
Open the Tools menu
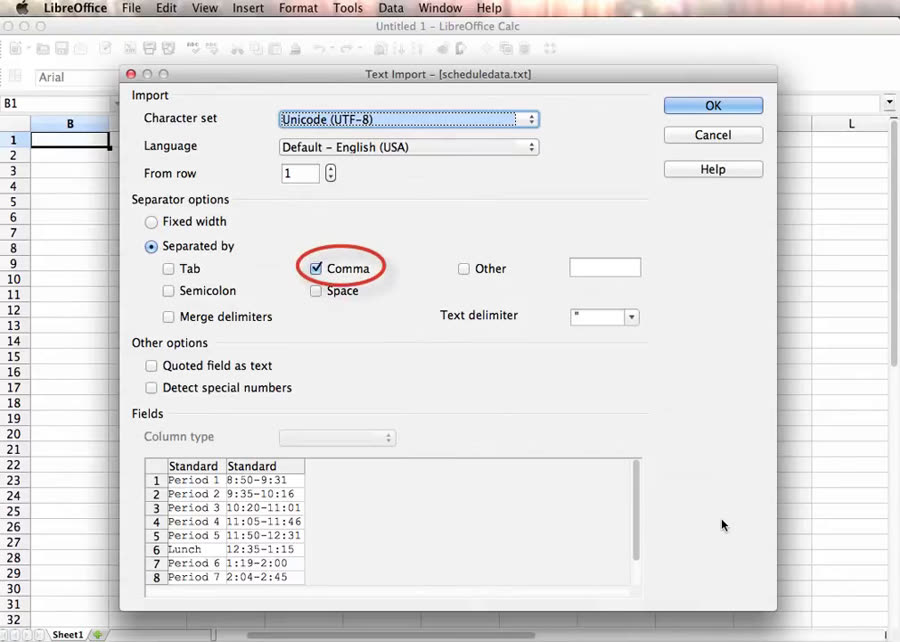pos(348,8)
